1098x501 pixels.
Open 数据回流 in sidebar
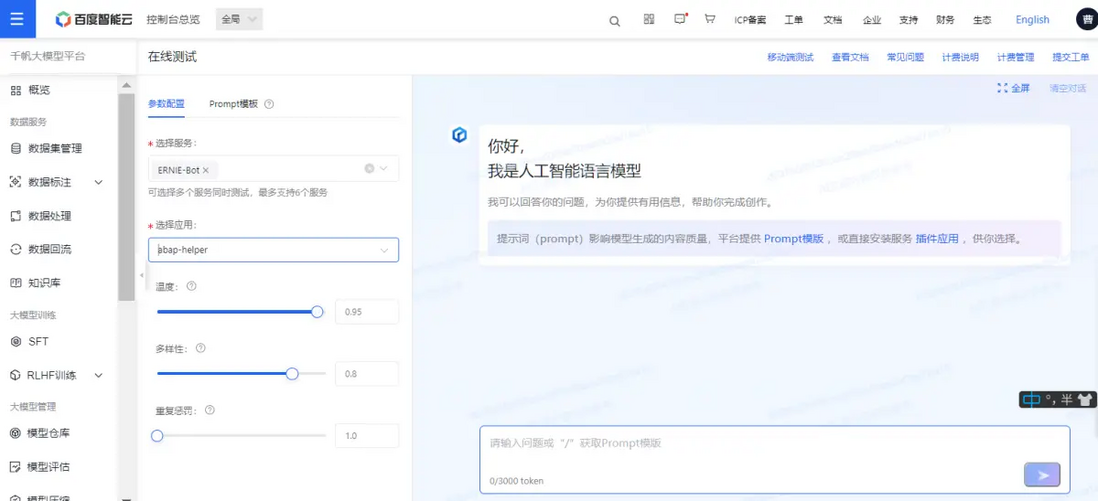click(x=49, y=249)
